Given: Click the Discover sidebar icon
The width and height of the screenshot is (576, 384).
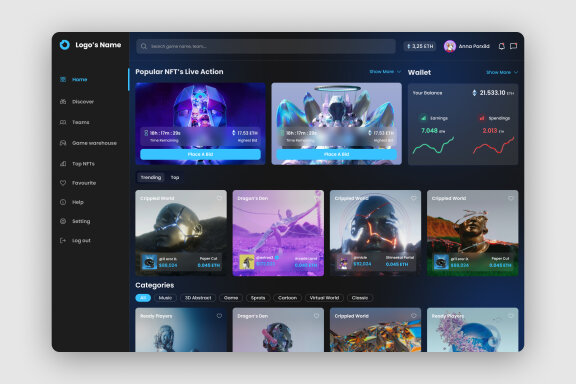Looking at the screenshot, I should [x=63, y=102].
